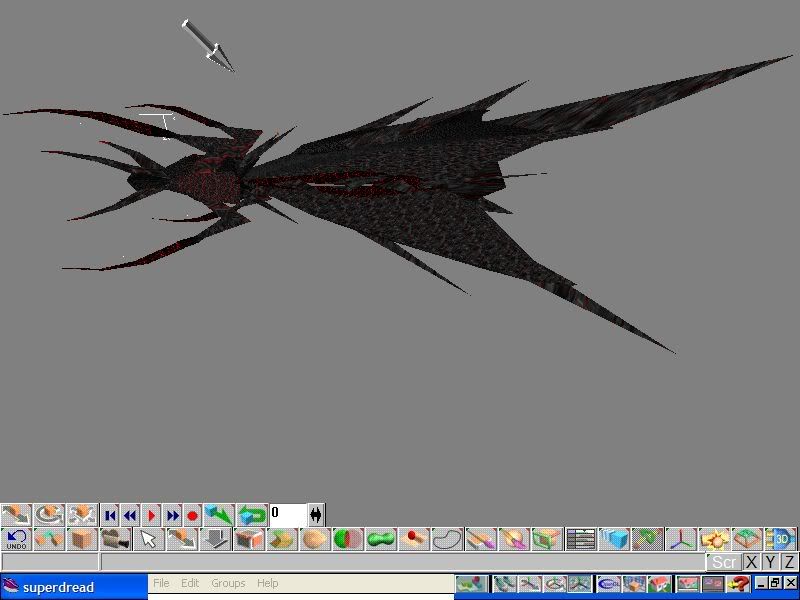
Task: Select the yellow-green sweep tool
Action: click(x=282, y=539)
